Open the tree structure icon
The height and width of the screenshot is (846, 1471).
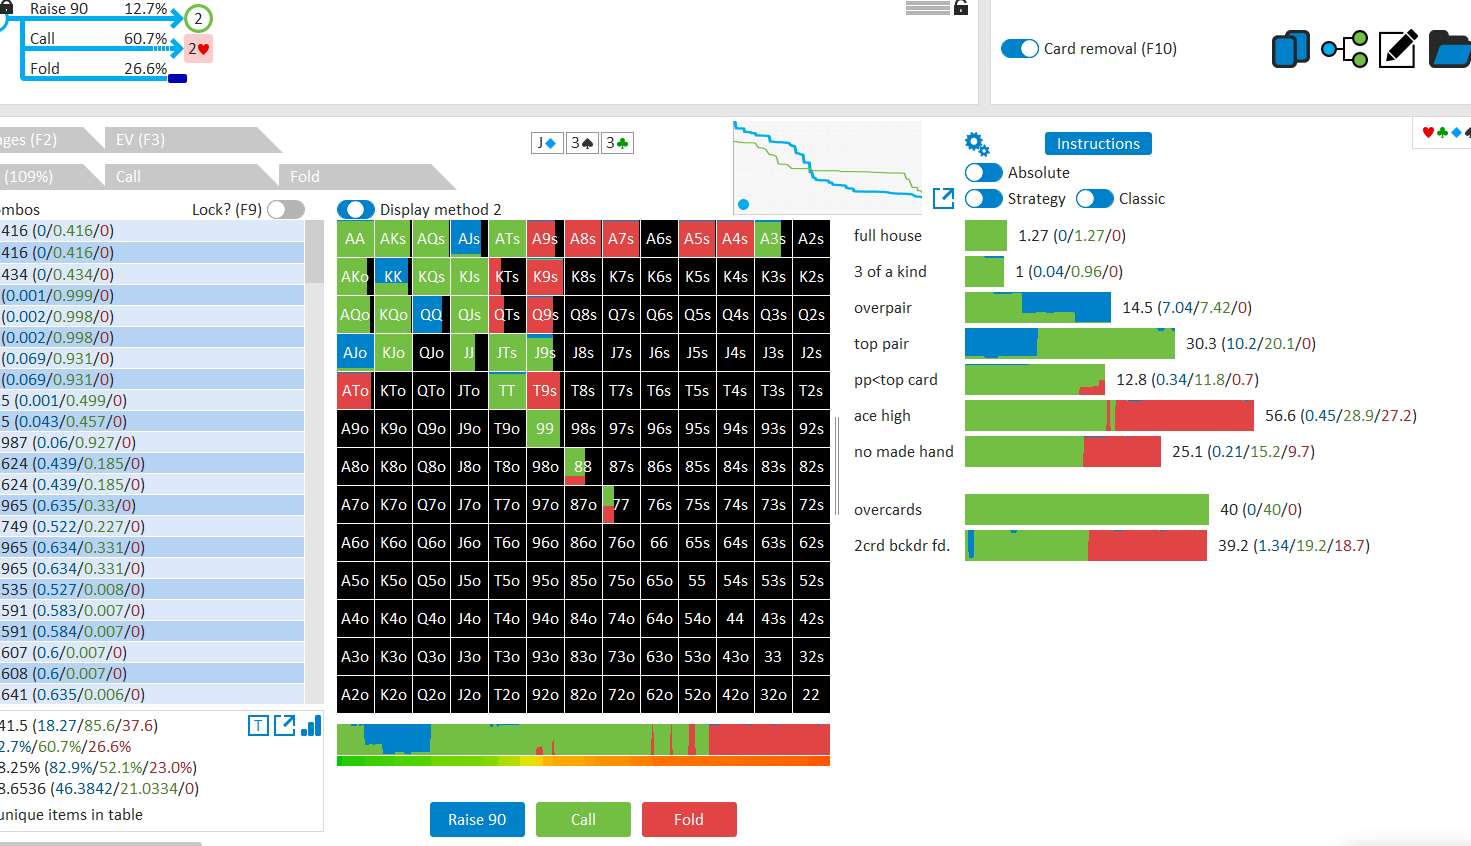[x=1344, y=49]
